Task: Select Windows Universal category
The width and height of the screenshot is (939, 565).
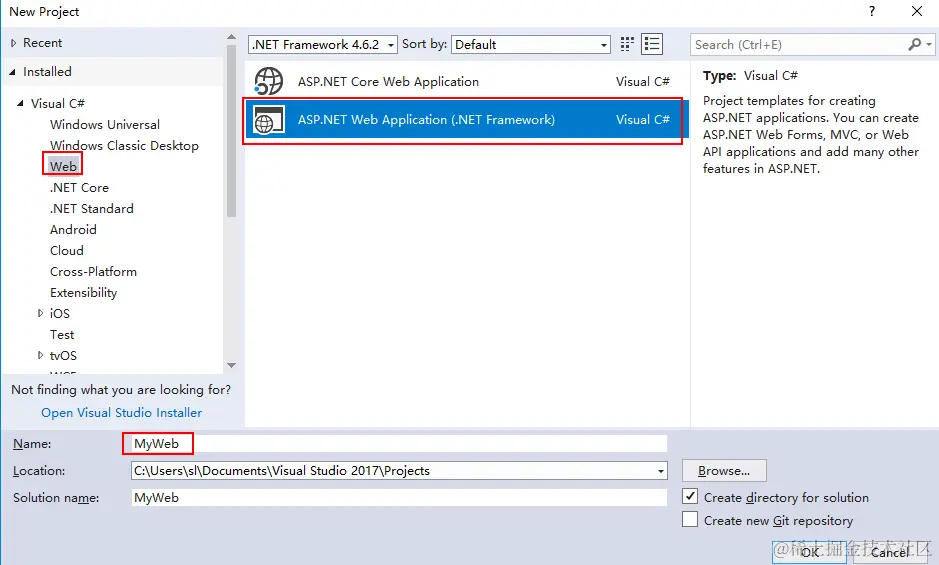Action: [105, 125]
